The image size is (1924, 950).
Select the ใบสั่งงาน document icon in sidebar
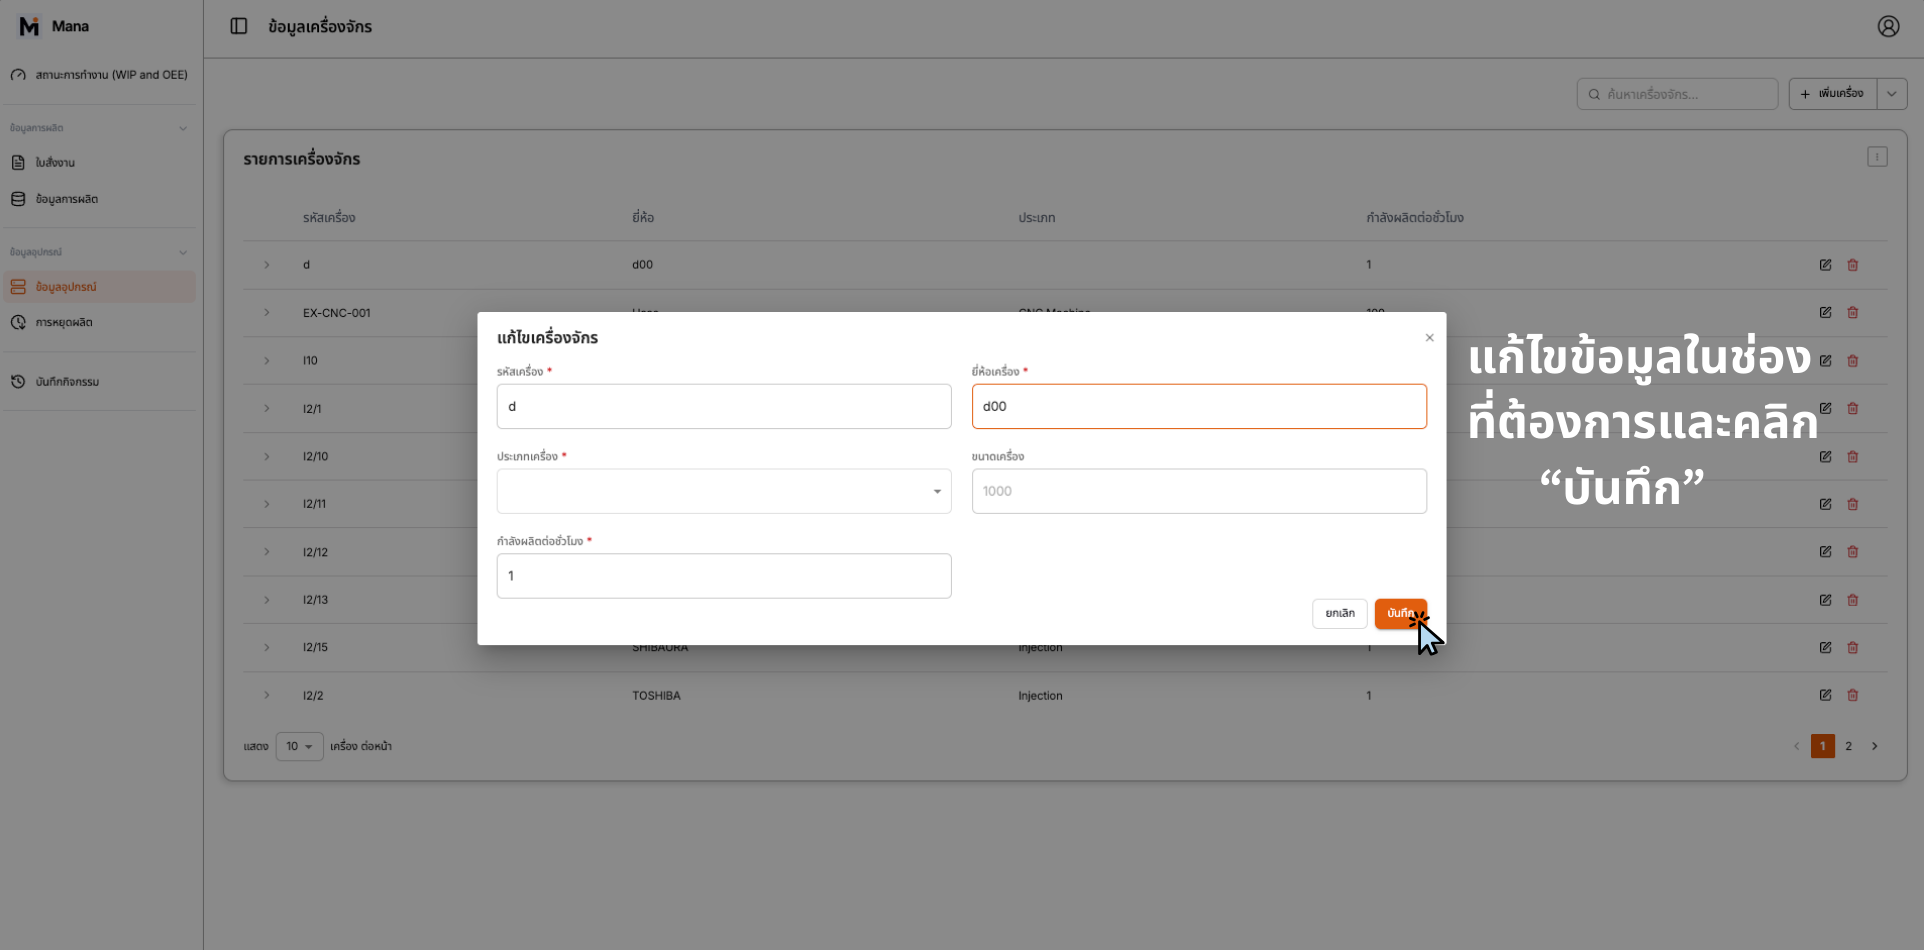point(18,161)
